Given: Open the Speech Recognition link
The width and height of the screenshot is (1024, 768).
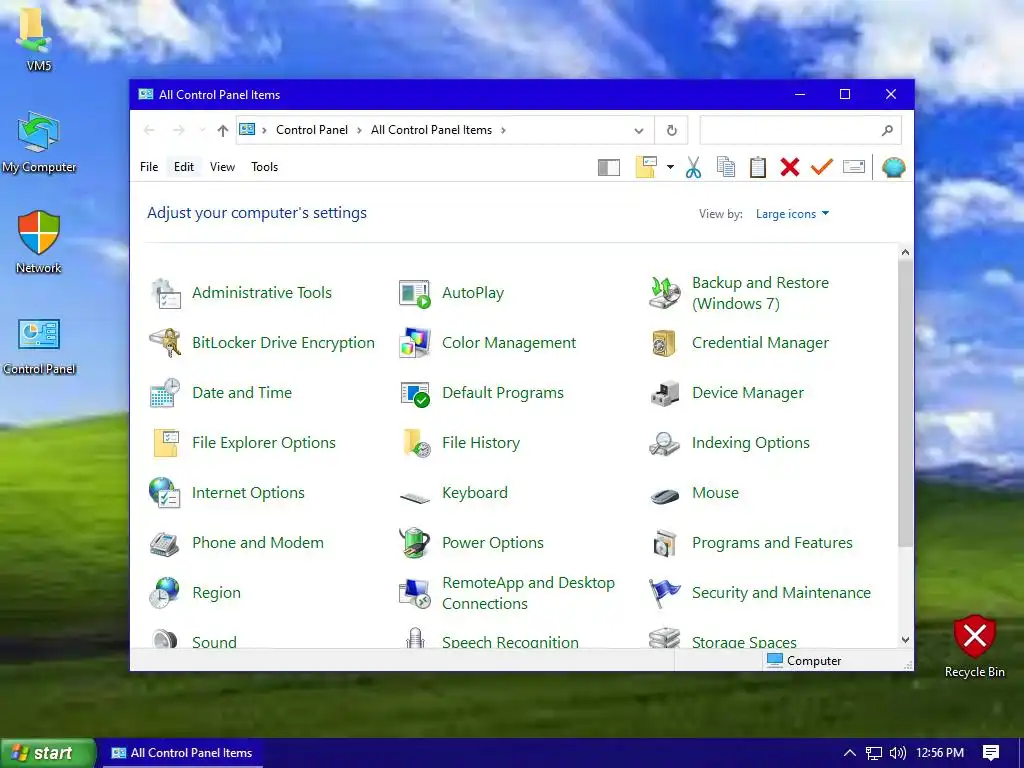Looking at the screenshot, I should coord(510,642).
